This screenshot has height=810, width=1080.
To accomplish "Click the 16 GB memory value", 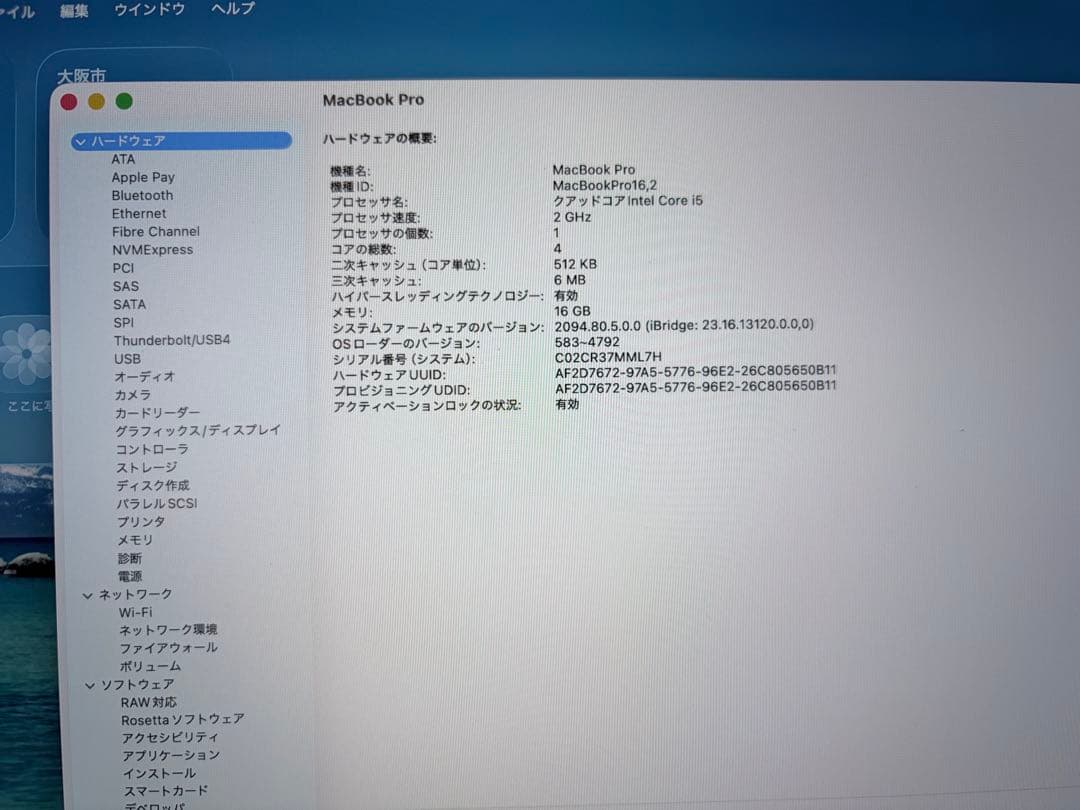I will point(572,311).
